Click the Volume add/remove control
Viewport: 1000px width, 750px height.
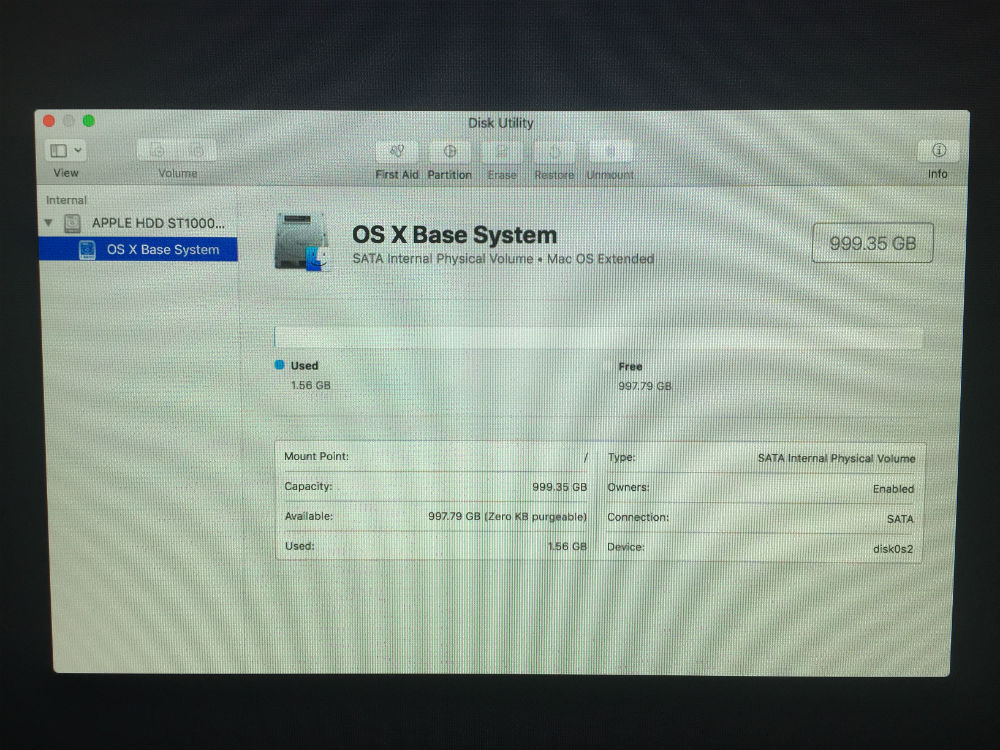(177, 151)
